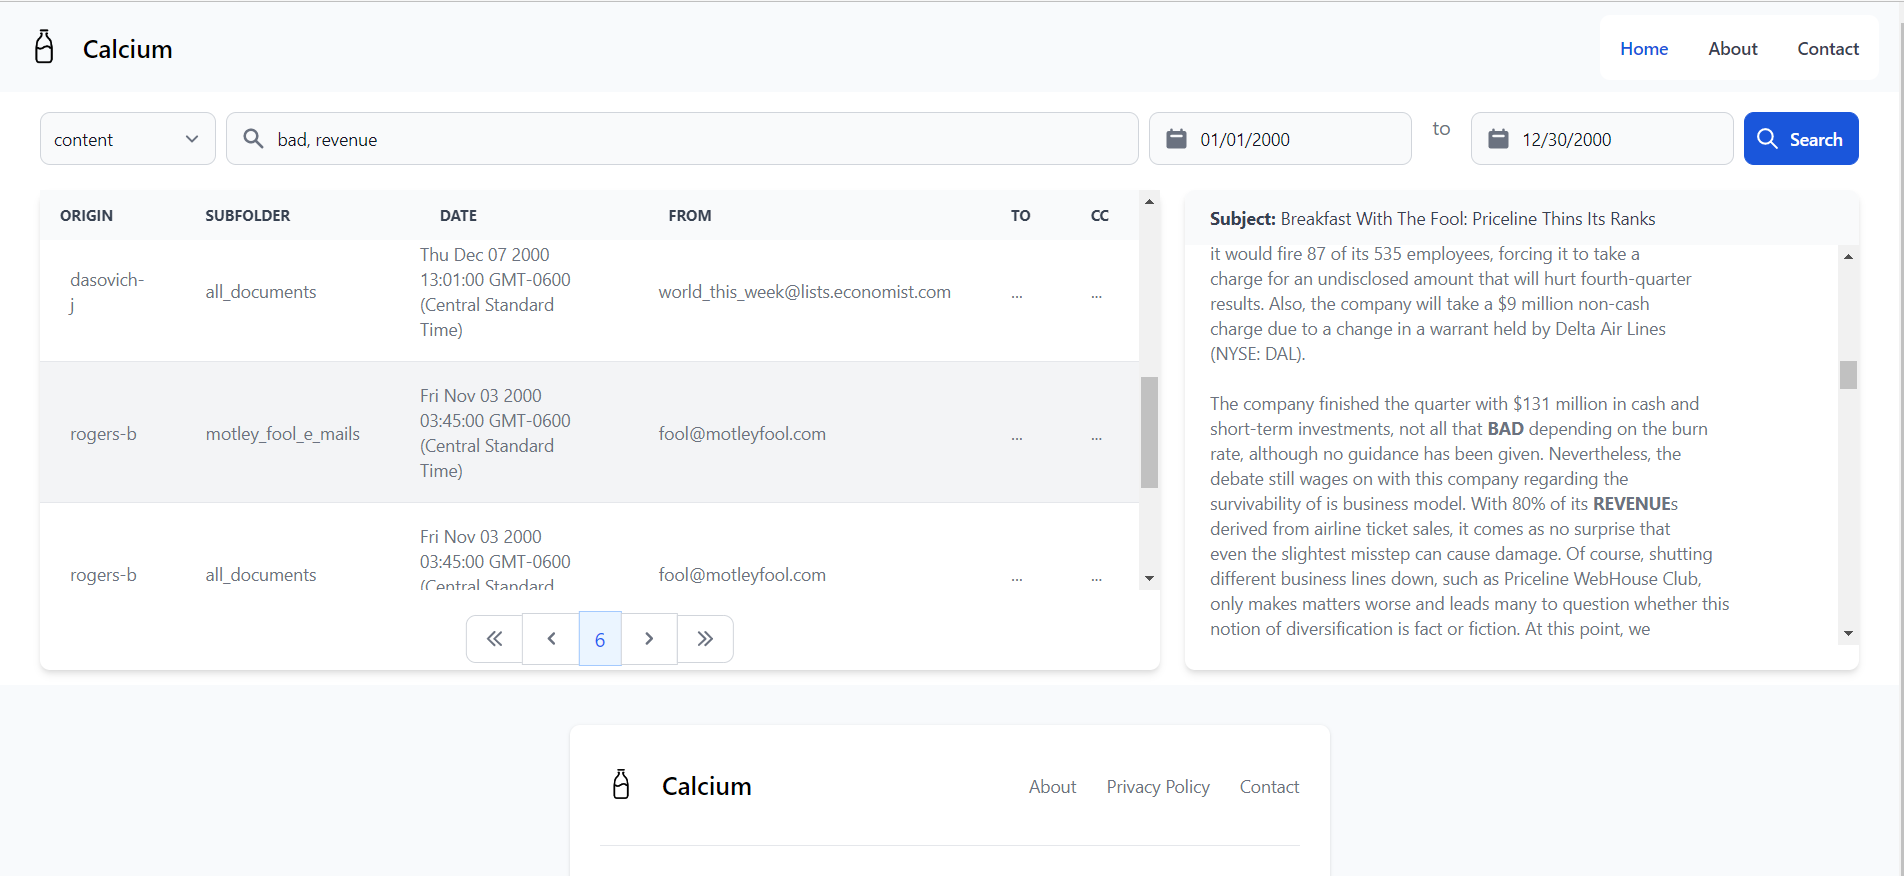Click the results table scroll-down arrow
The height and width of the screenshot is (876, 1904).
point(1149,578)
